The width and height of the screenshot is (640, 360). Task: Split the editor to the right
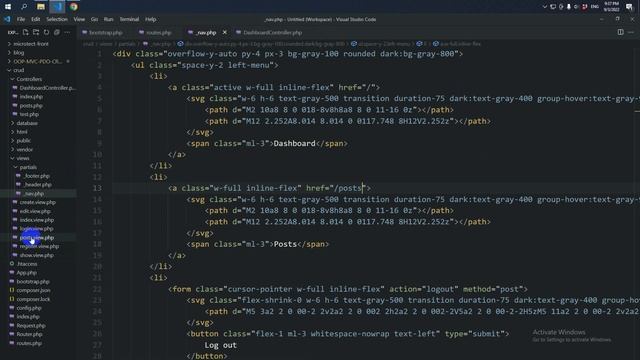pos(620,32)
